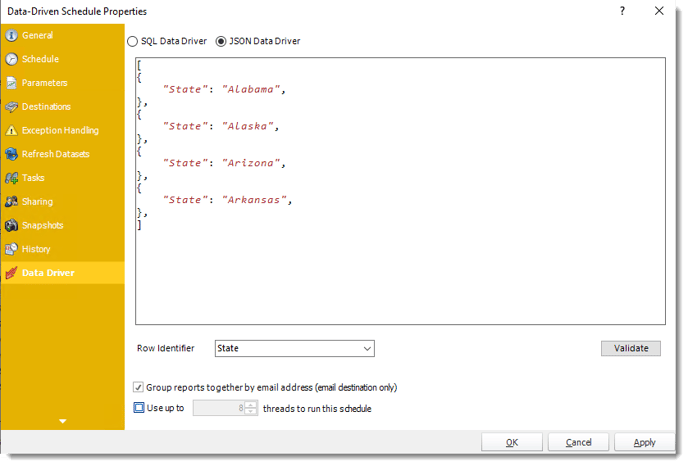Go to the Tasks section
The height and width of the screenshot is (466, 688).
(63, 178)
